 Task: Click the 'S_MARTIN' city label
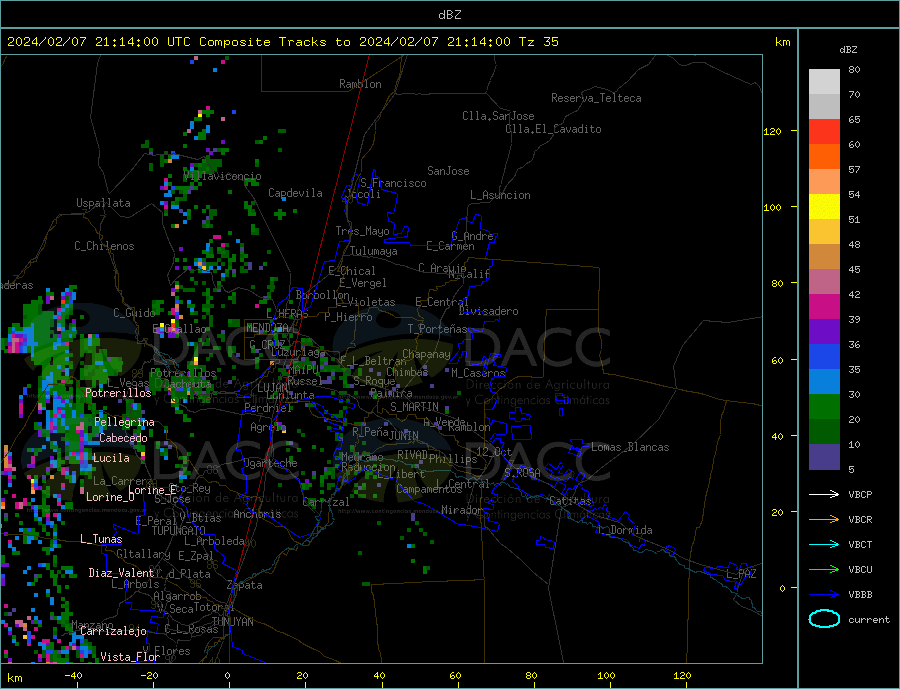coord(414,407)
